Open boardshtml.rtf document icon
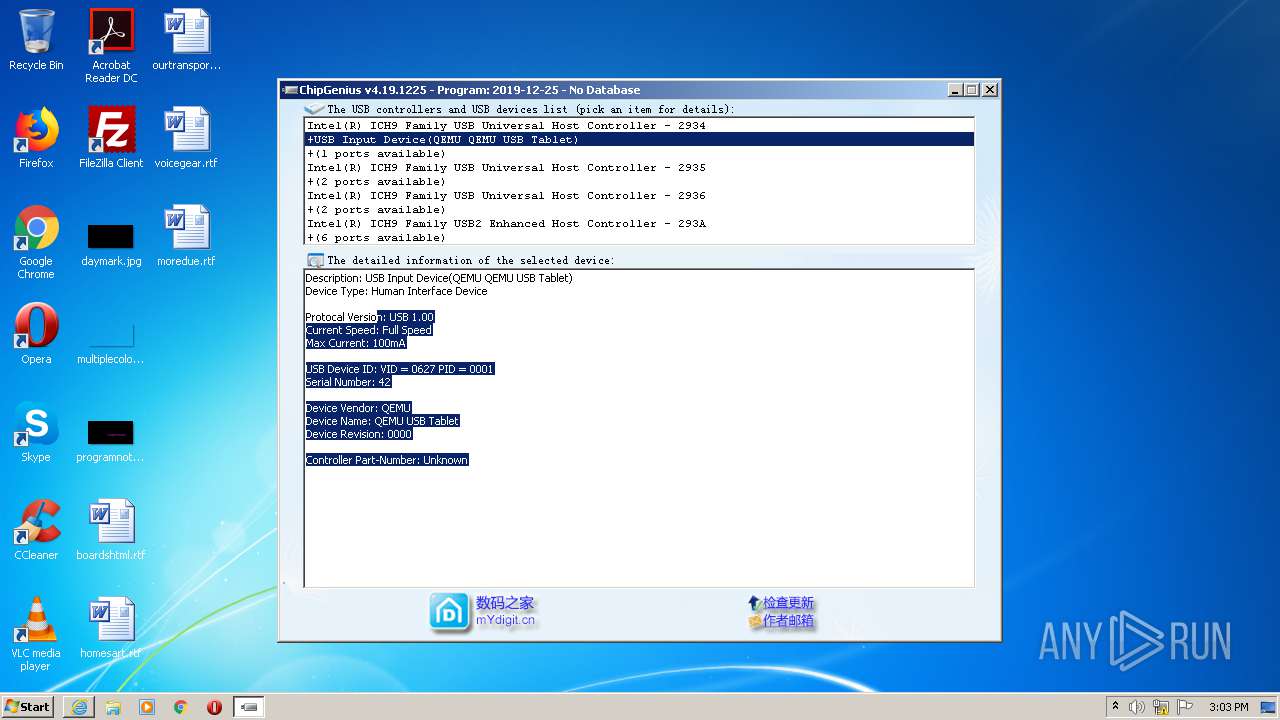The height and width of the screenshot is (720, 1280). 111,530
